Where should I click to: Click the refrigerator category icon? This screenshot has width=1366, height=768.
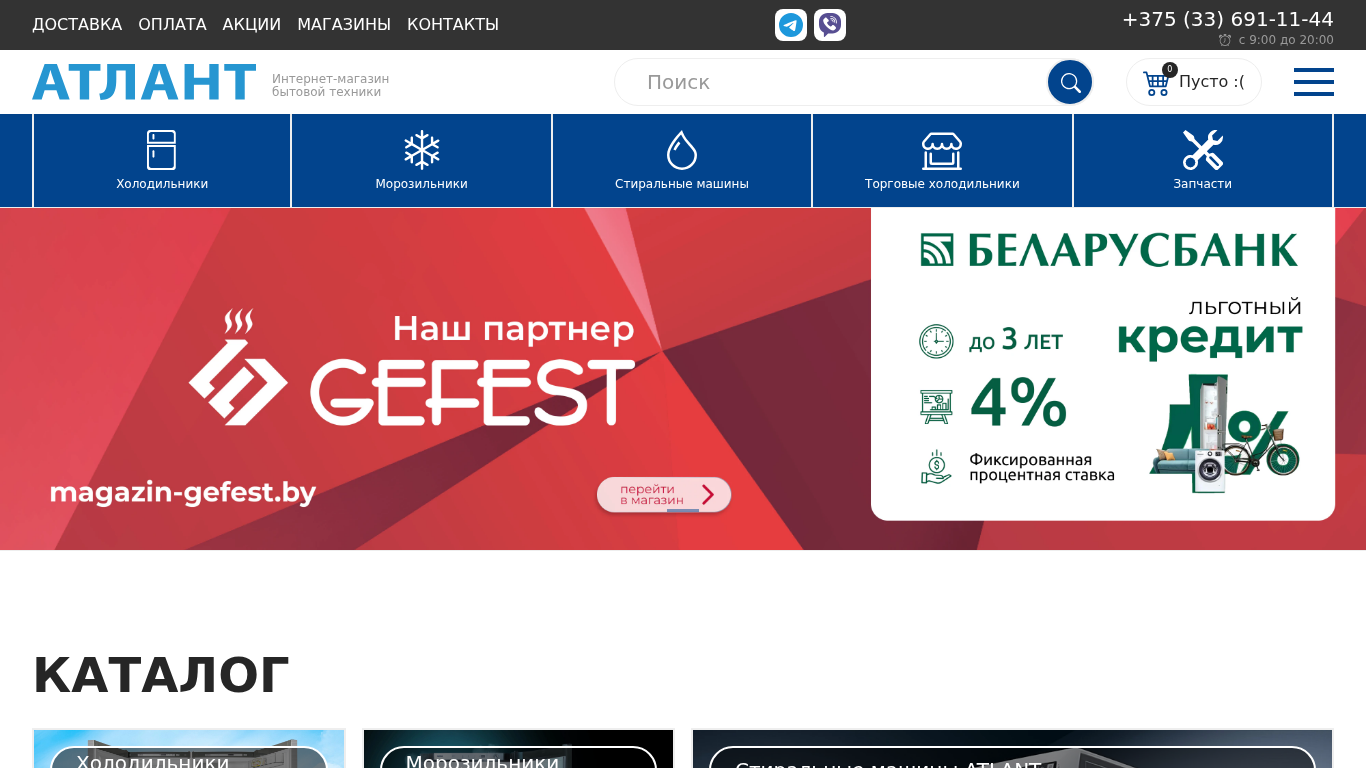(x=161, y=150)
